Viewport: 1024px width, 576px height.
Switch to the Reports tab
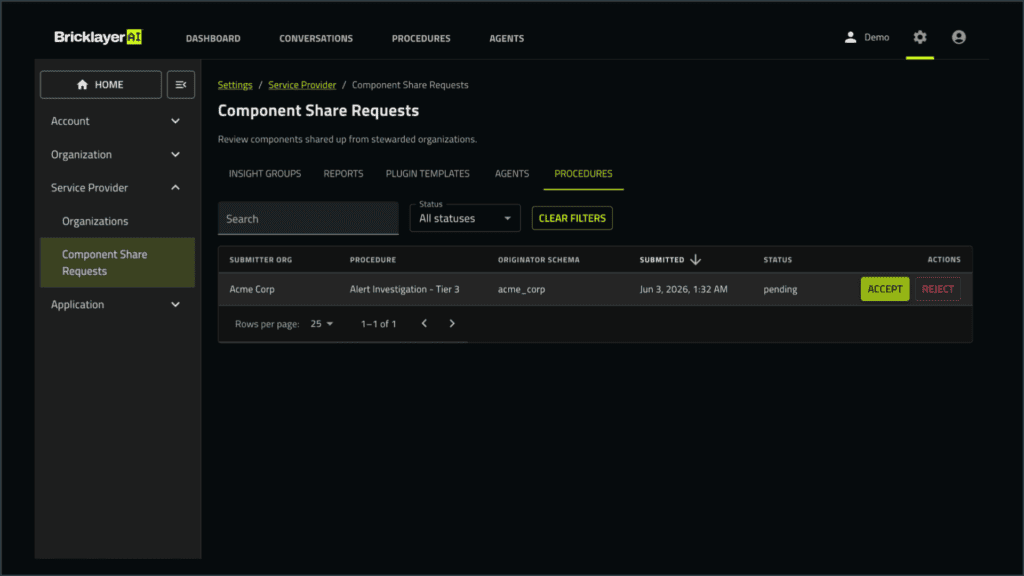(x=344, y=174)
